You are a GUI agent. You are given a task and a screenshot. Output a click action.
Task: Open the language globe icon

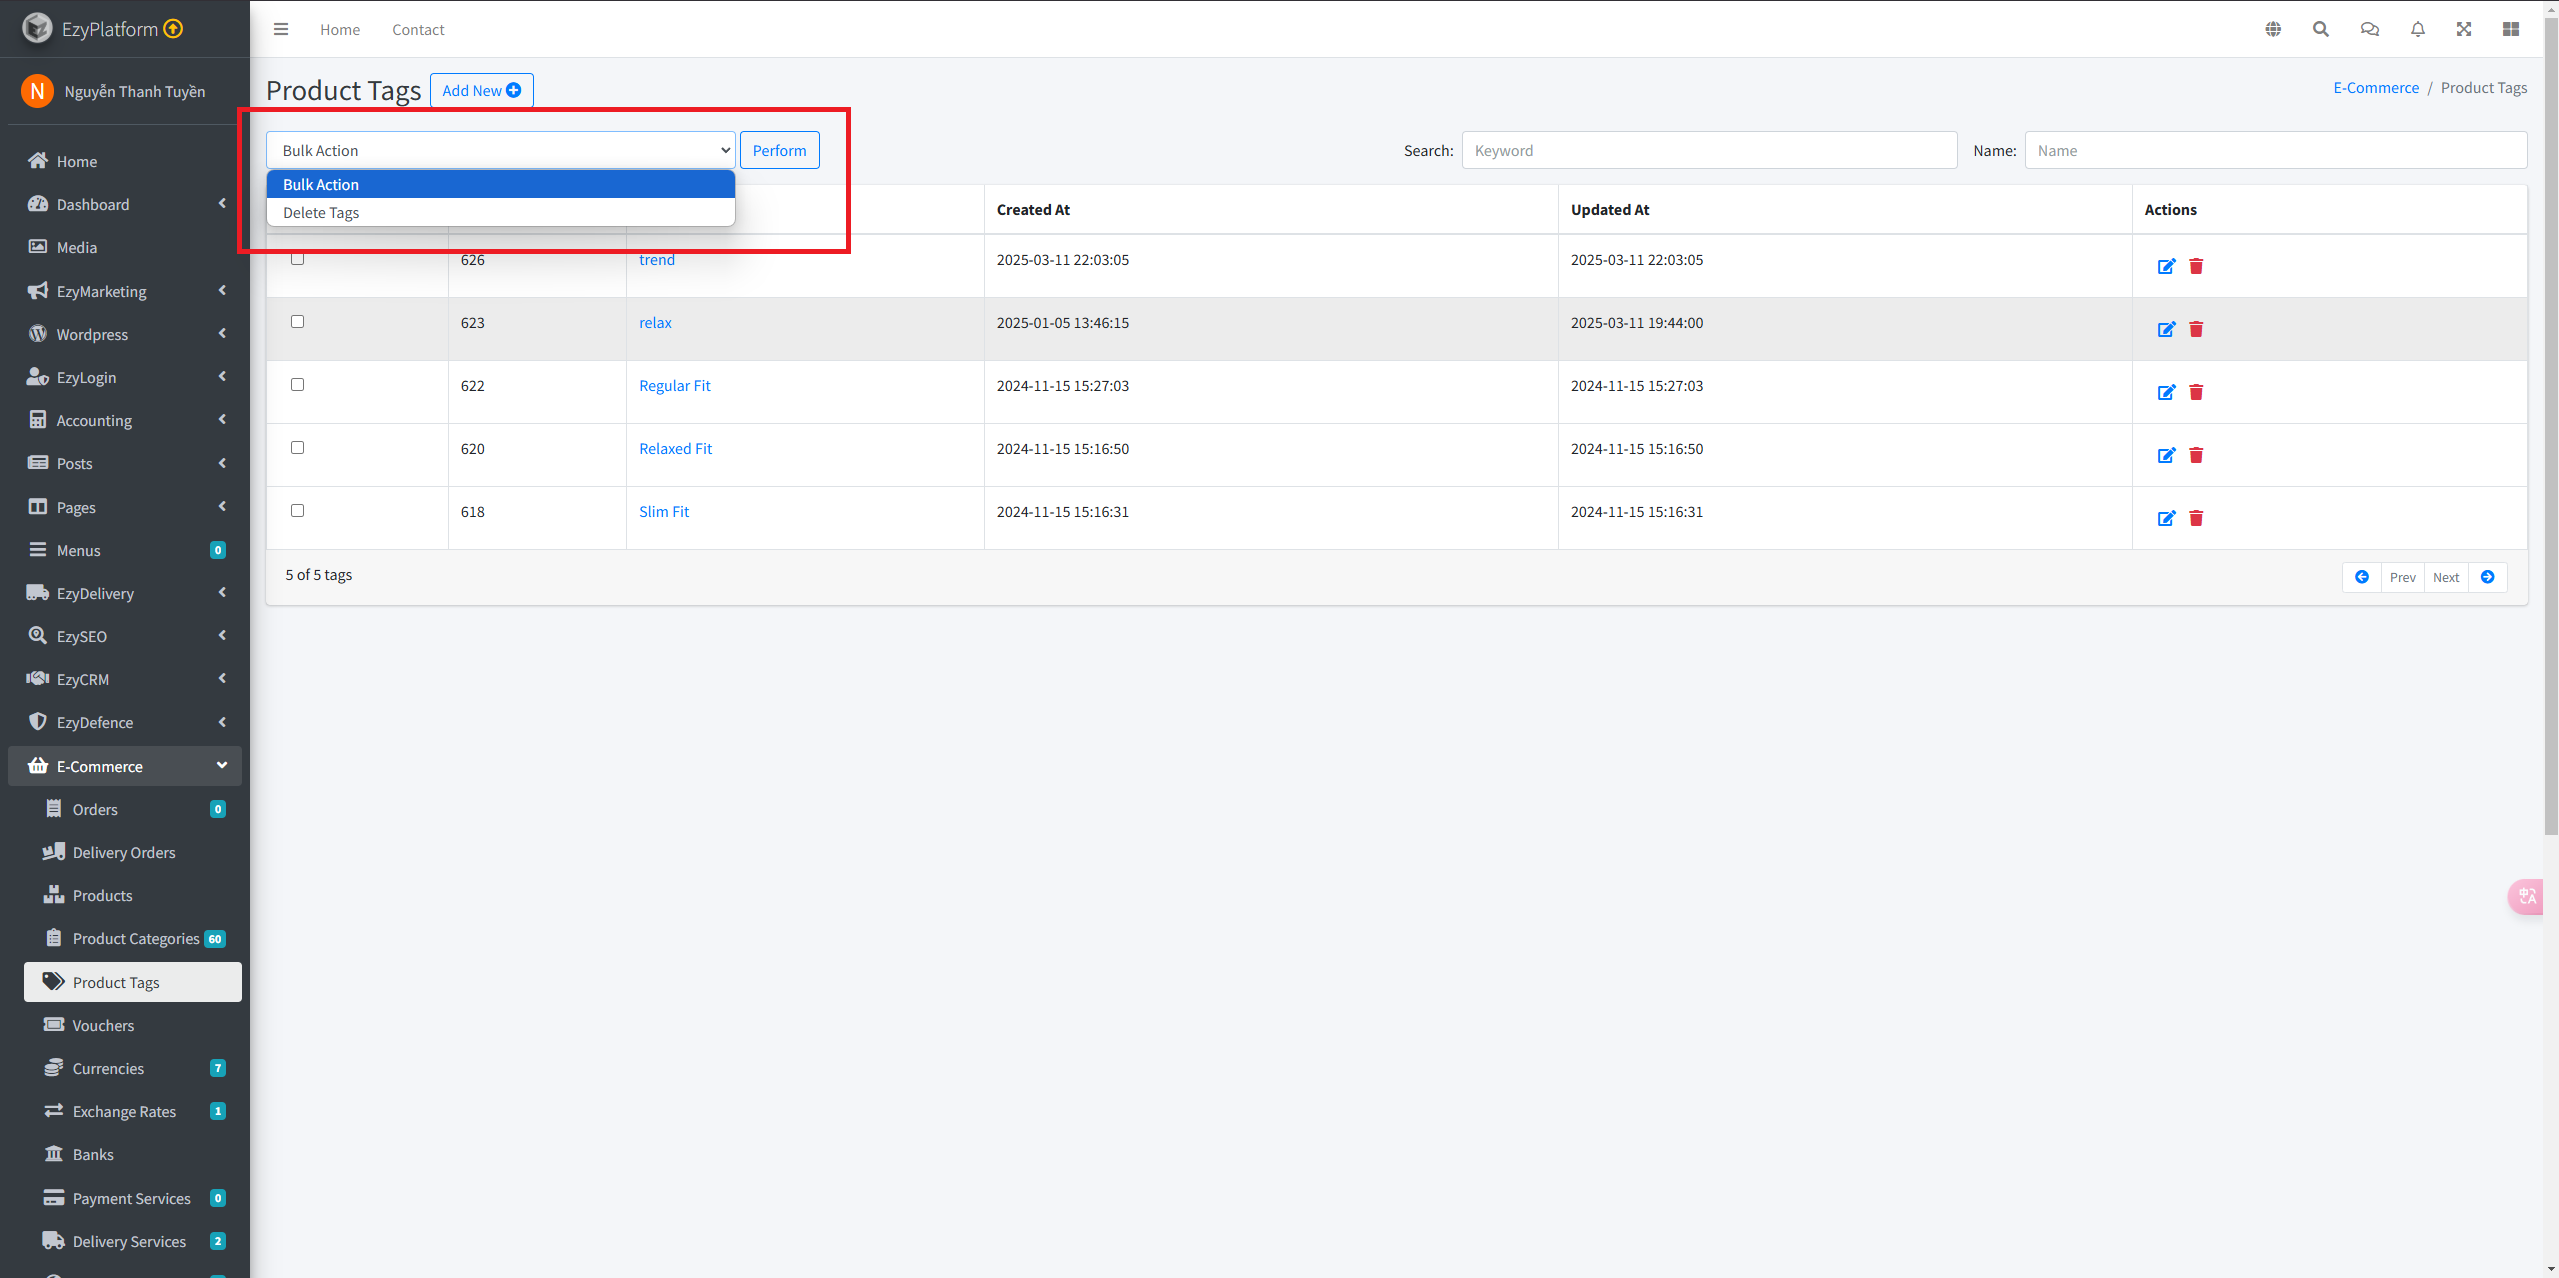tap(2273, 29)
